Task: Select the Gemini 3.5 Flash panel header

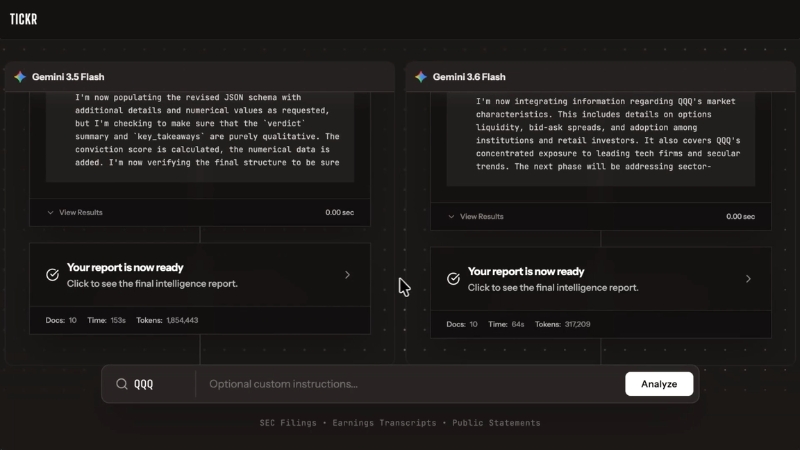Action: [x=200, y=77]
